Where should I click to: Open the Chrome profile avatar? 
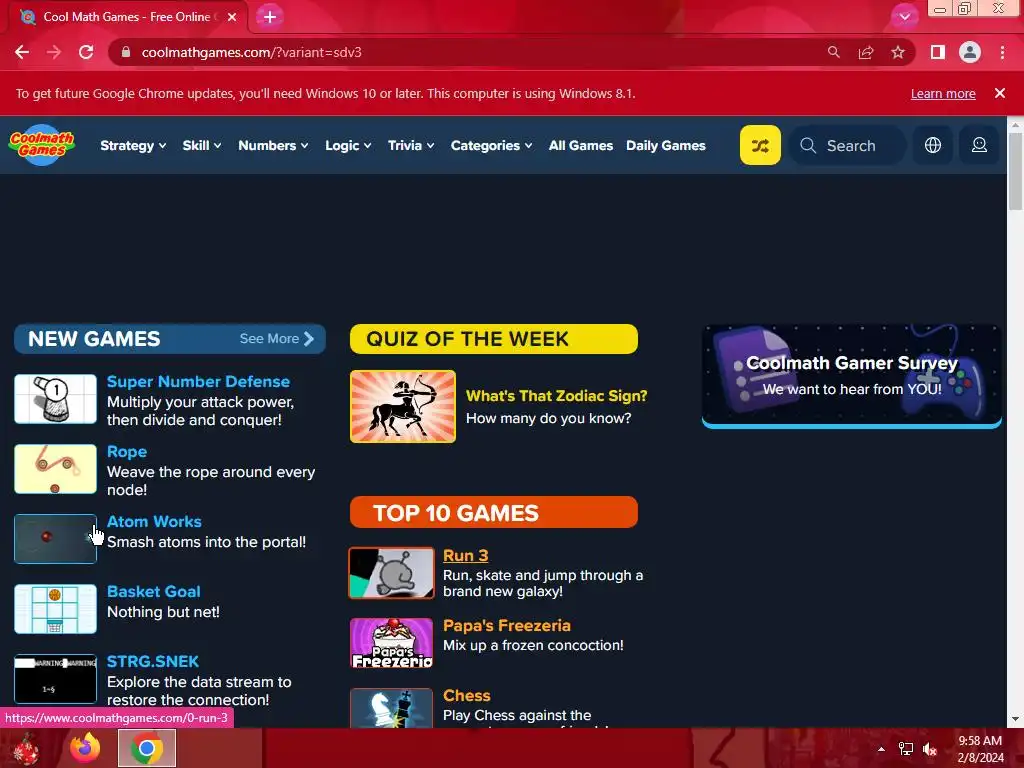[x=970, y=52]
